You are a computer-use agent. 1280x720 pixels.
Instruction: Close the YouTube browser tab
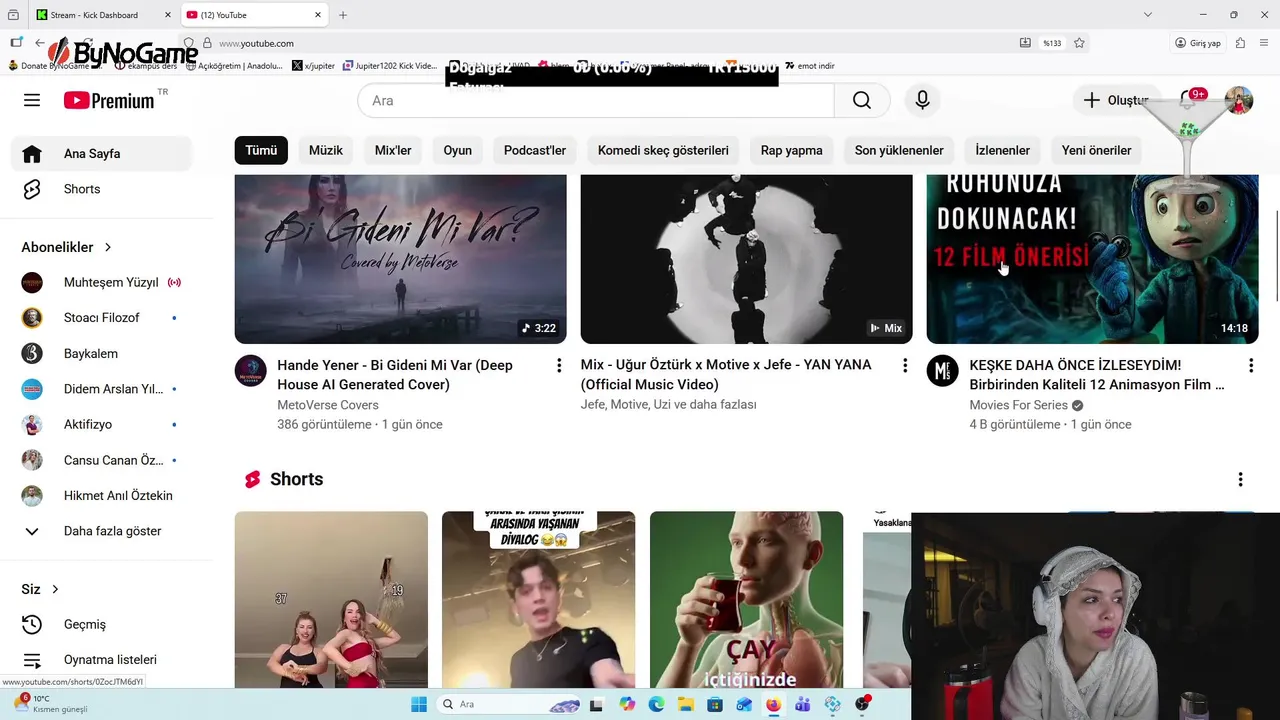click(319, 15)
